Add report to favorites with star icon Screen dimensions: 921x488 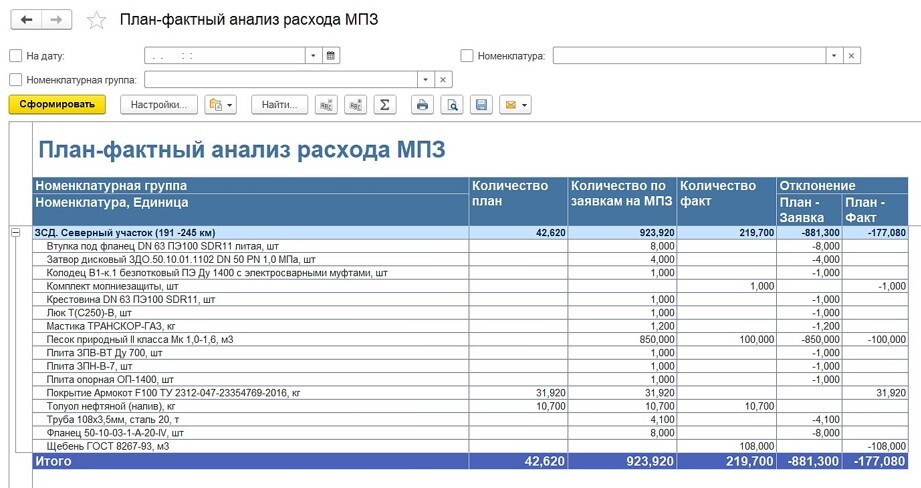click(96, 21)
